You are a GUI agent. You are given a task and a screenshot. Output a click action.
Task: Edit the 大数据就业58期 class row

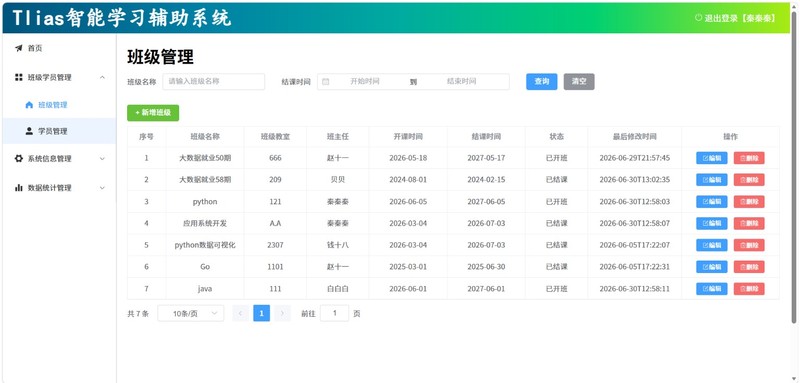[x=712, y=180]
